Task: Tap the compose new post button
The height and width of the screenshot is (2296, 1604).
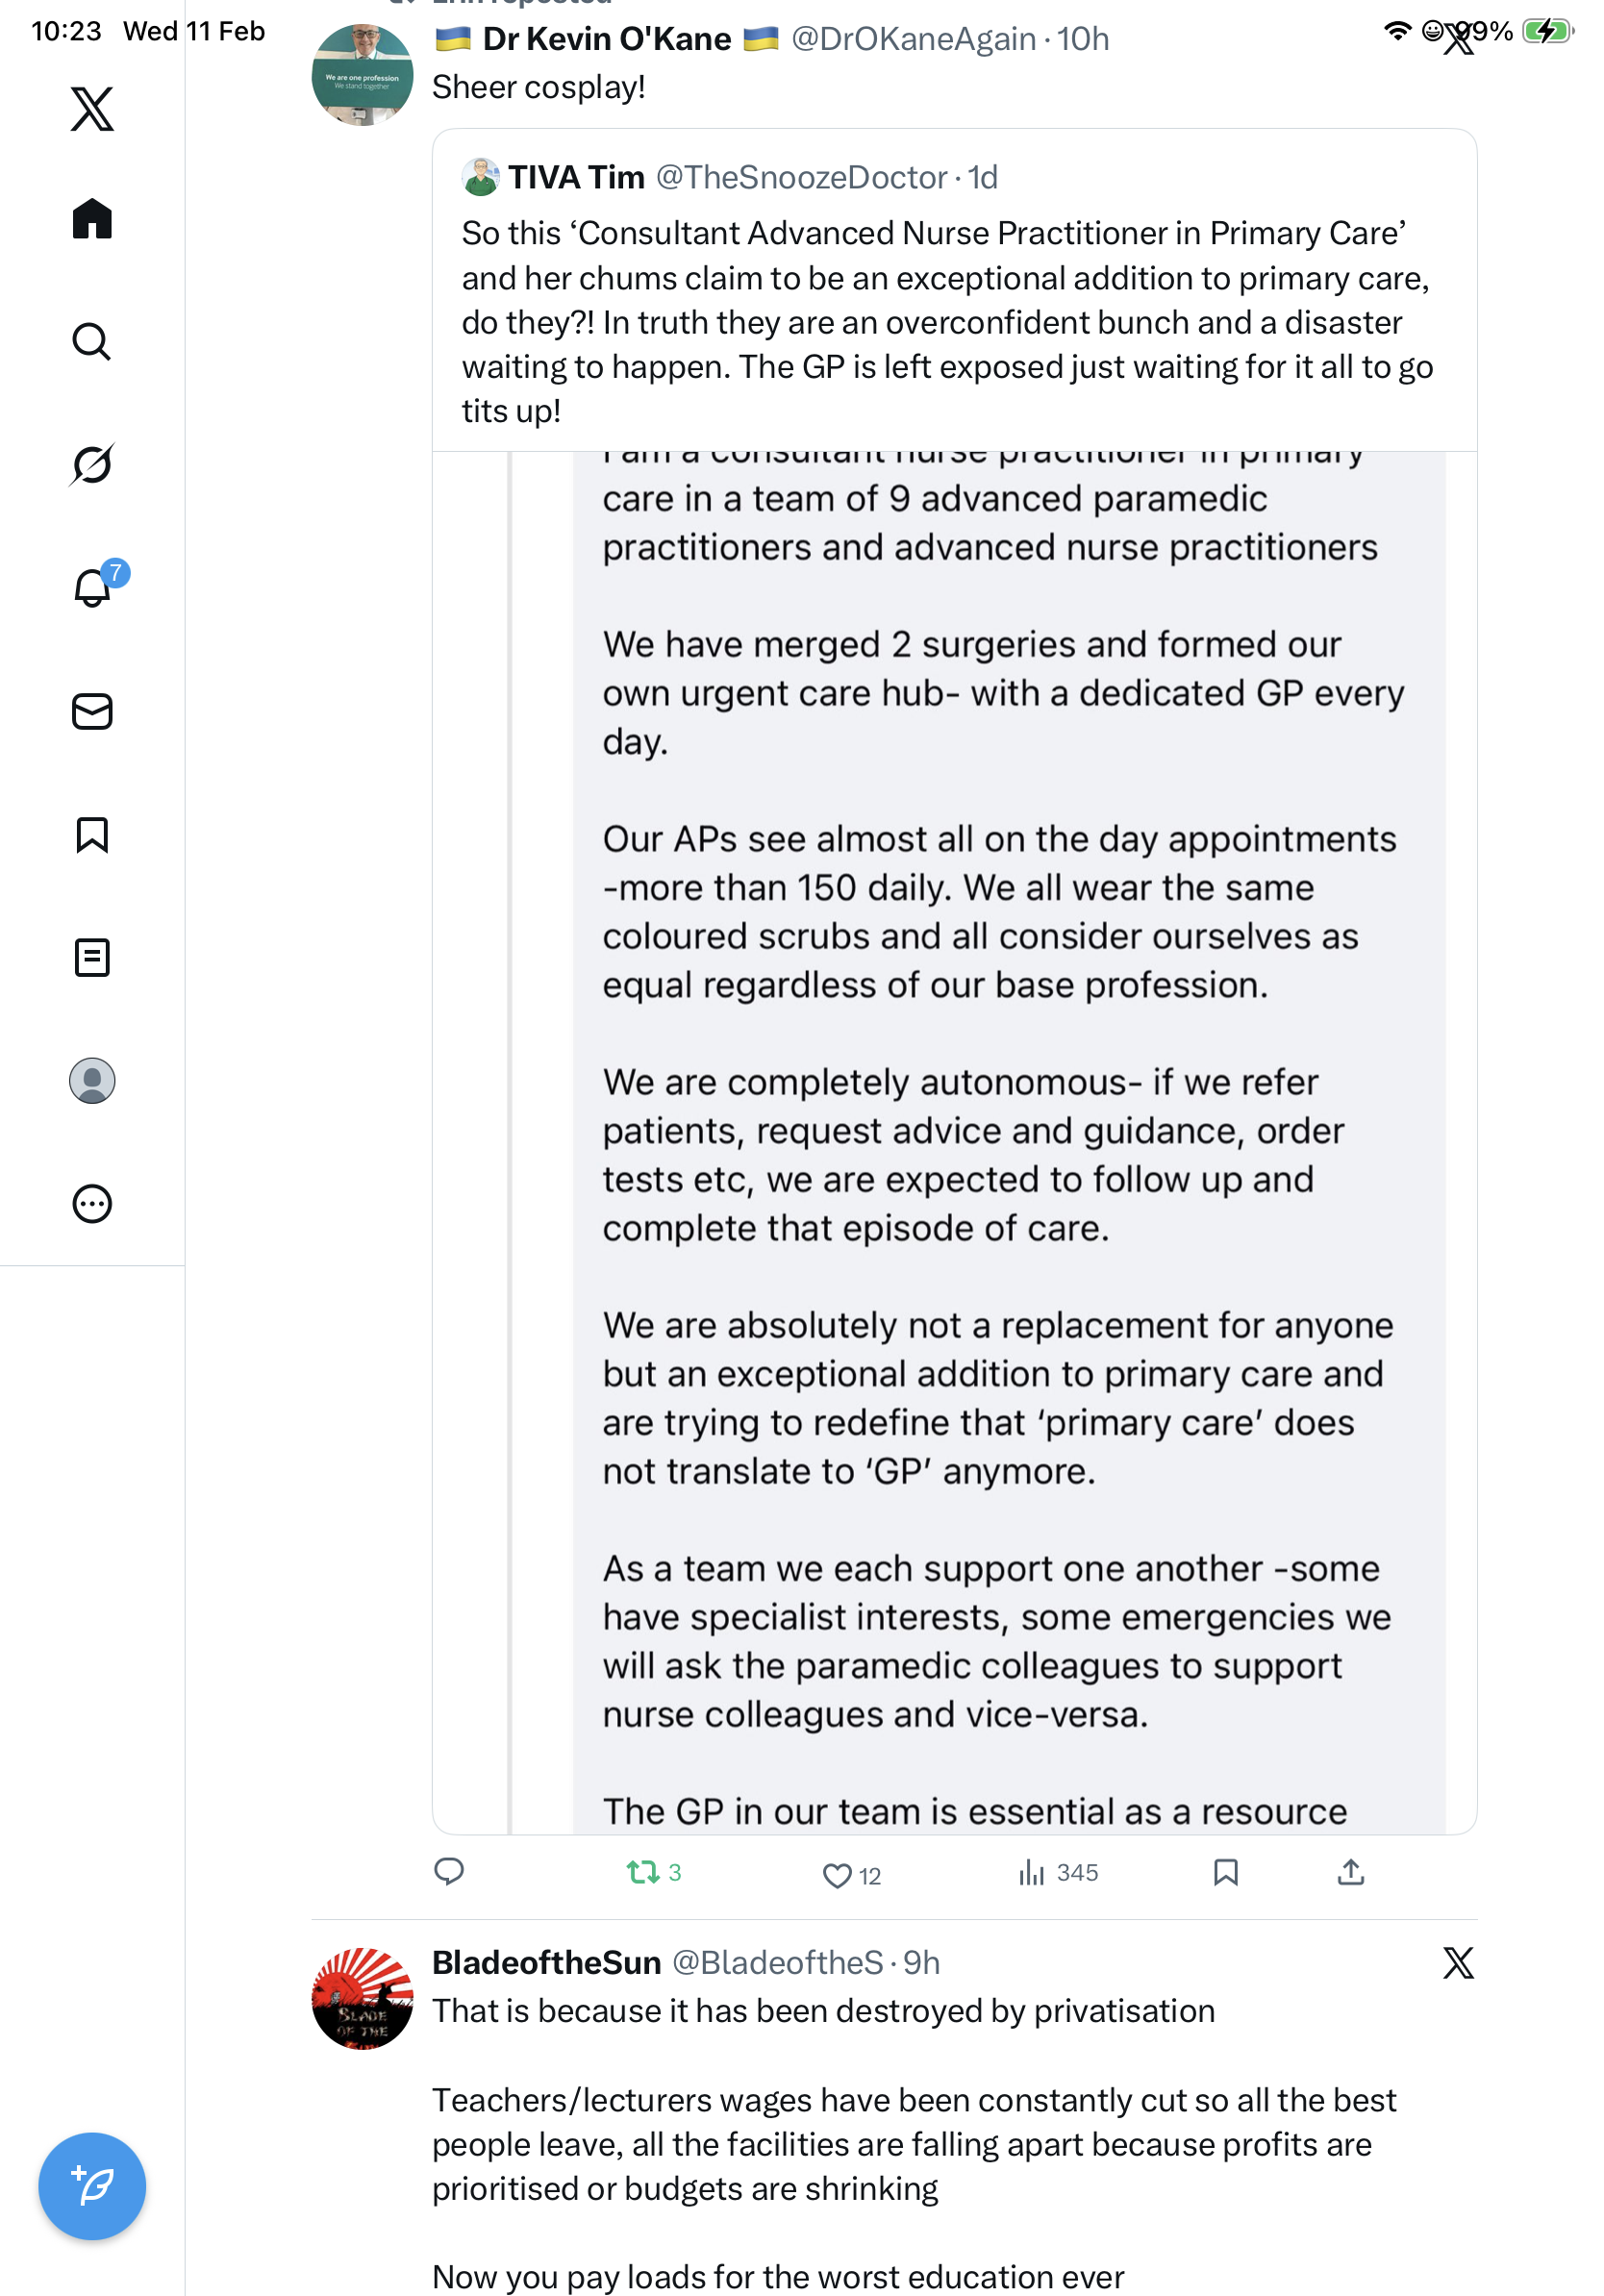Action: click(x=92, y=2186)
